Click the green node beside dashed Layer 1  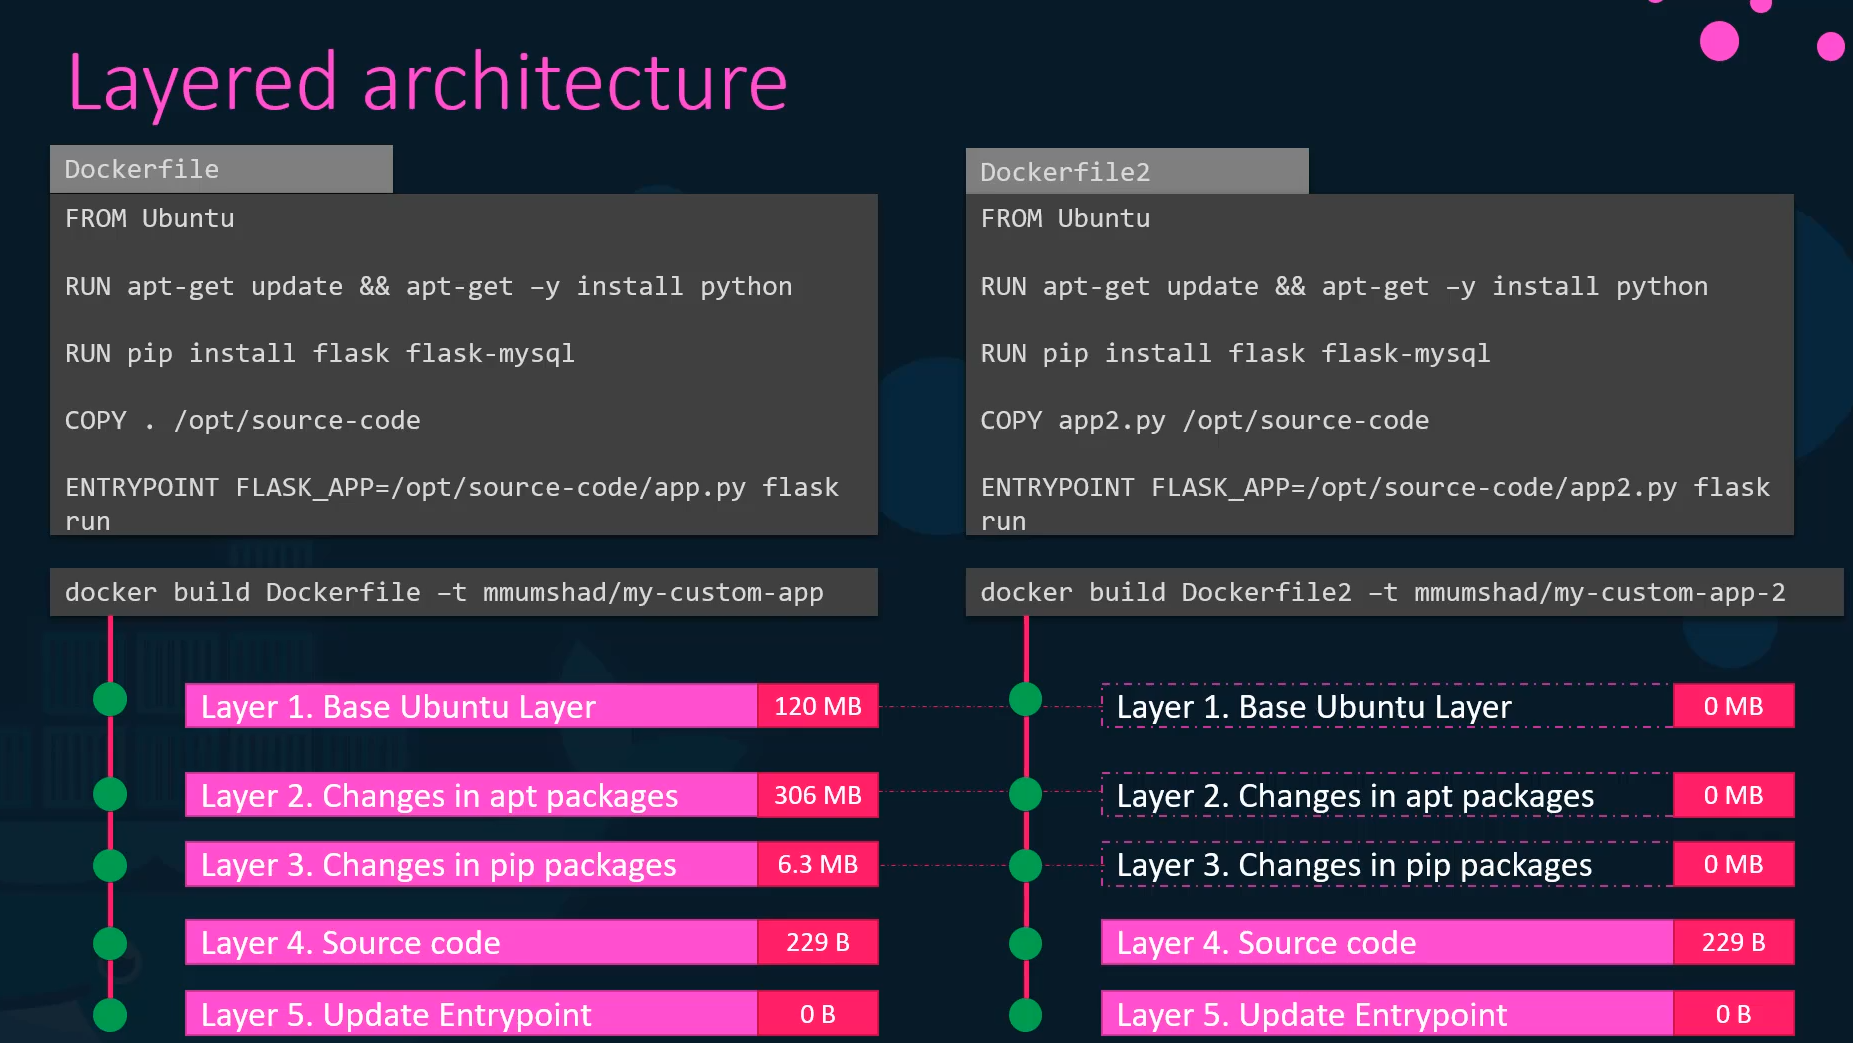tap(1025, 699)
